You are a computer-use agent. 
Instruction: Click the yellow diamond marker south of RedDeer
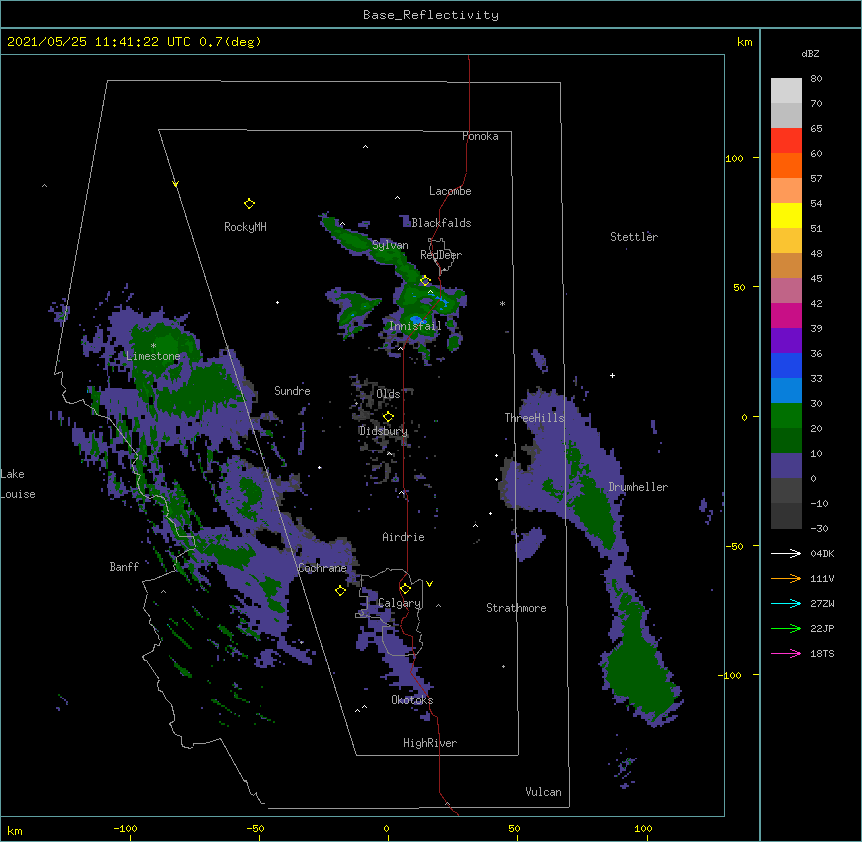click(x=425, y=281)
